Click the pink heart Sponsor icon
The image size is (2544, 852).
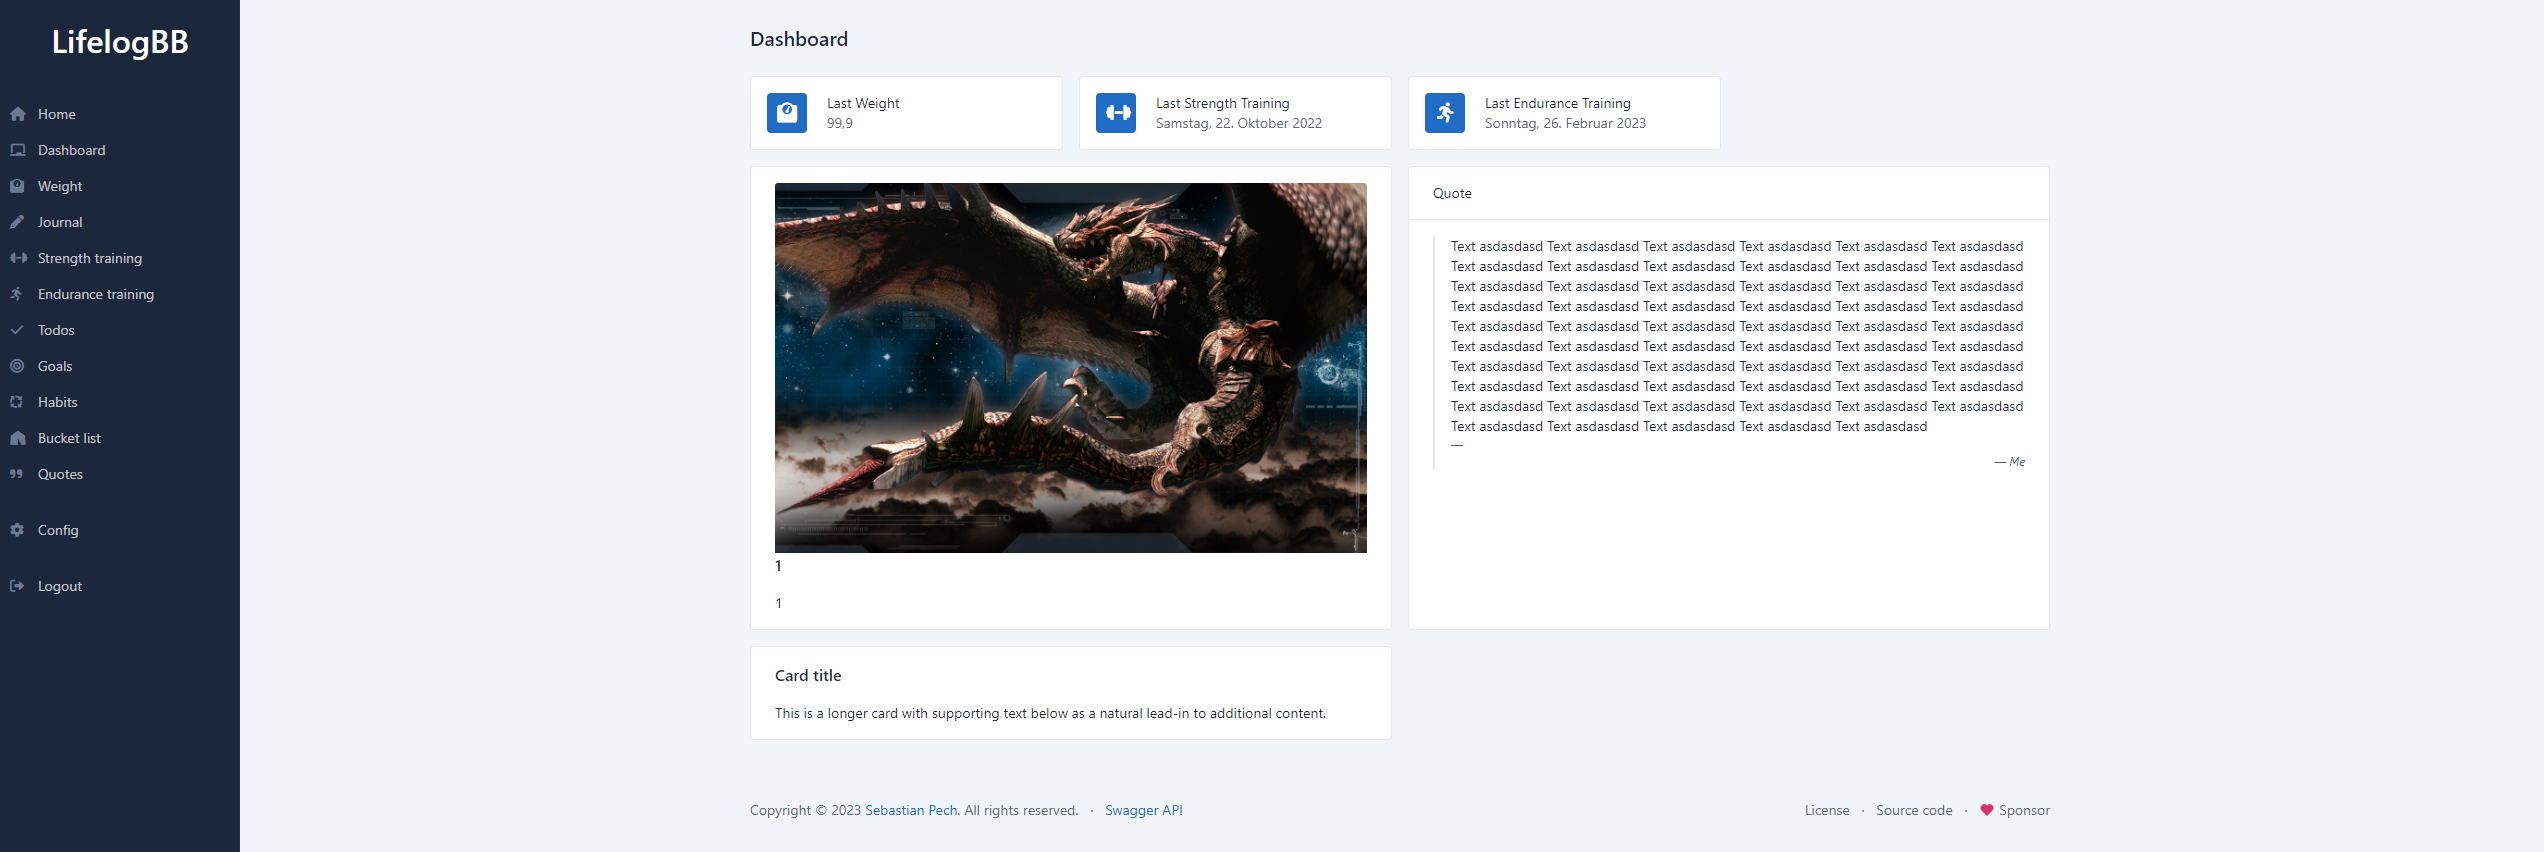(x=1986, y=810)
